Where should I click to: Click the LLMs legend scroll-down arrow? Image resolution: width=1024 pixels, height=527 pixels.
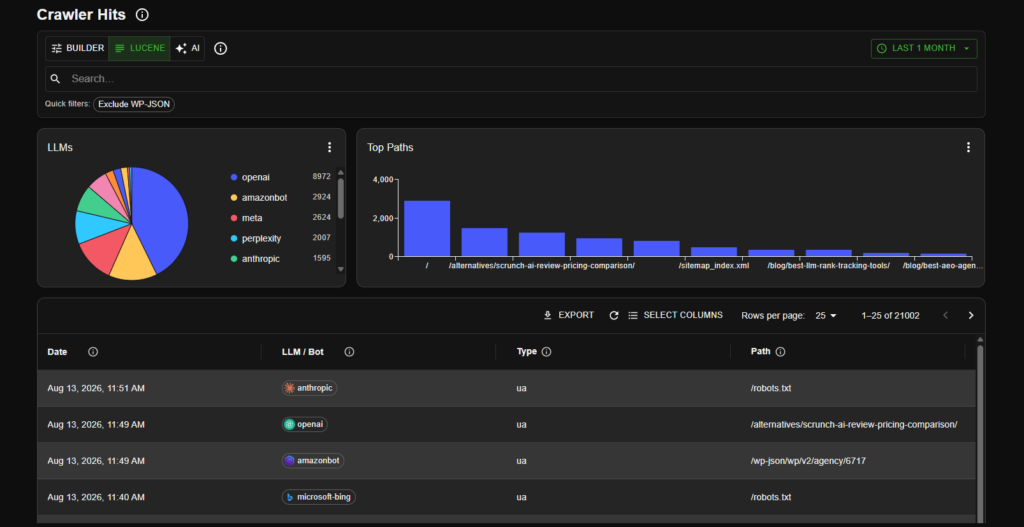pyautogui.click(x=340, y=268)
